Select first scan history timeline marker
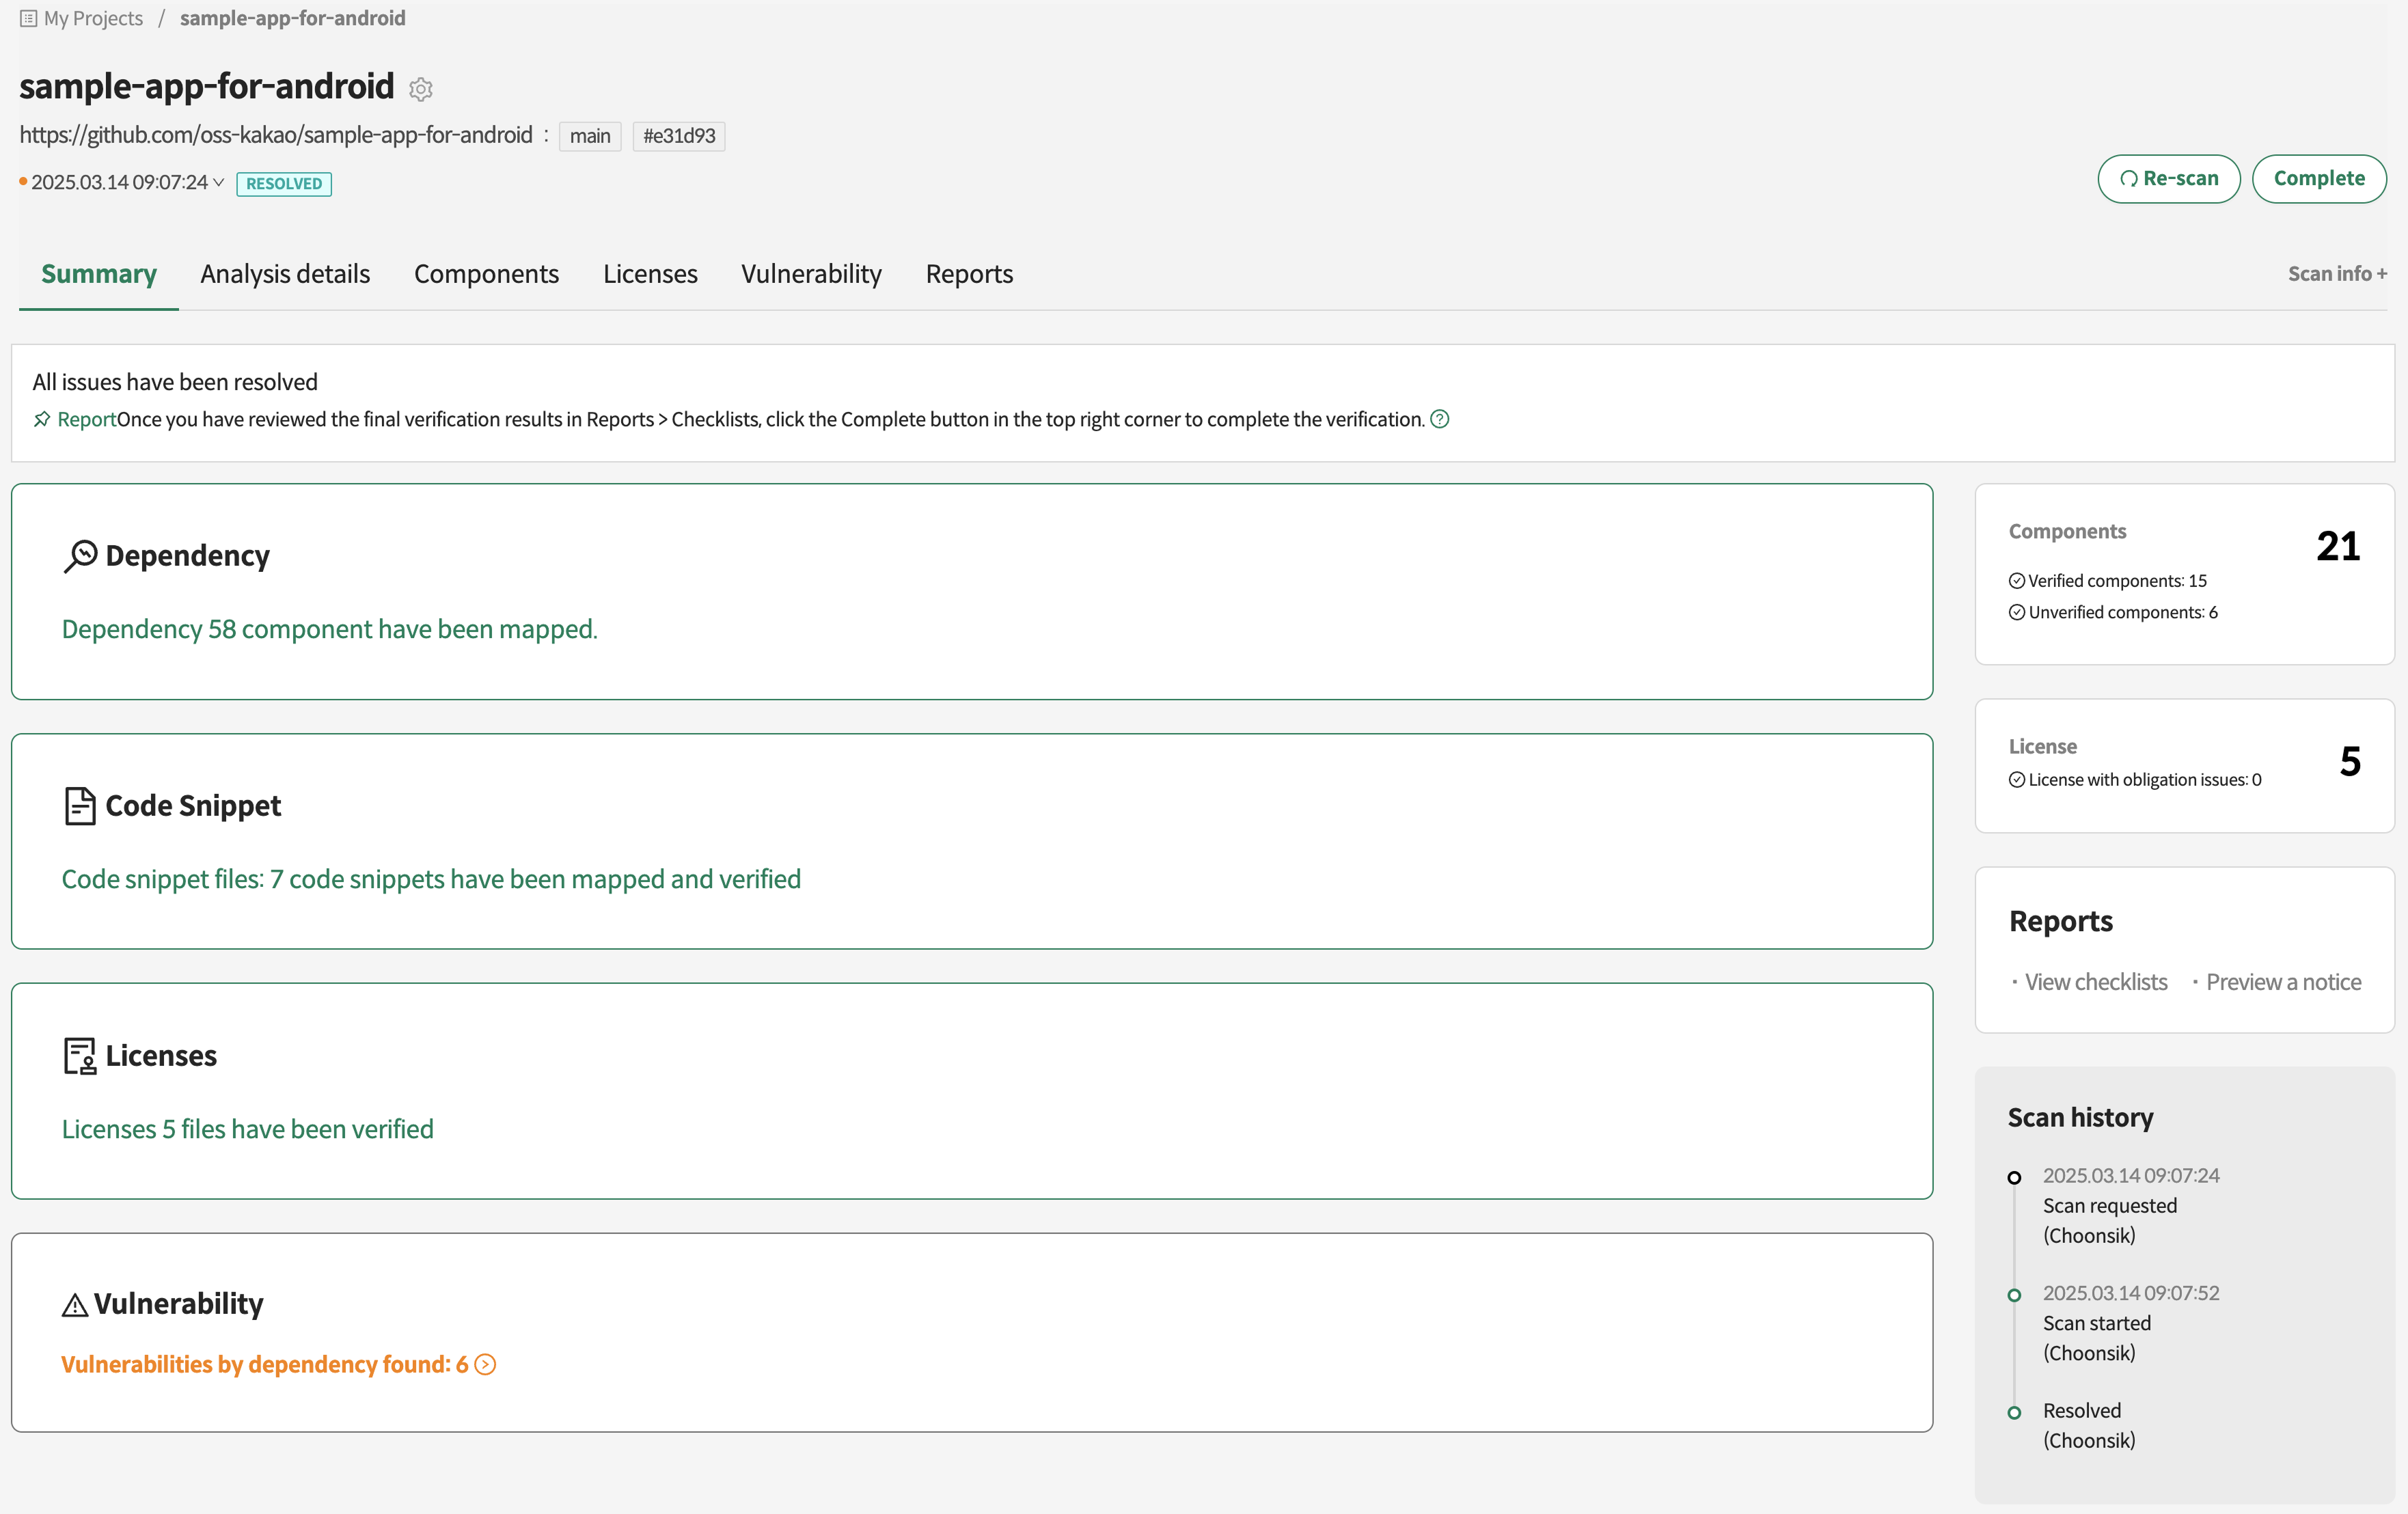 (2014, 1178)
